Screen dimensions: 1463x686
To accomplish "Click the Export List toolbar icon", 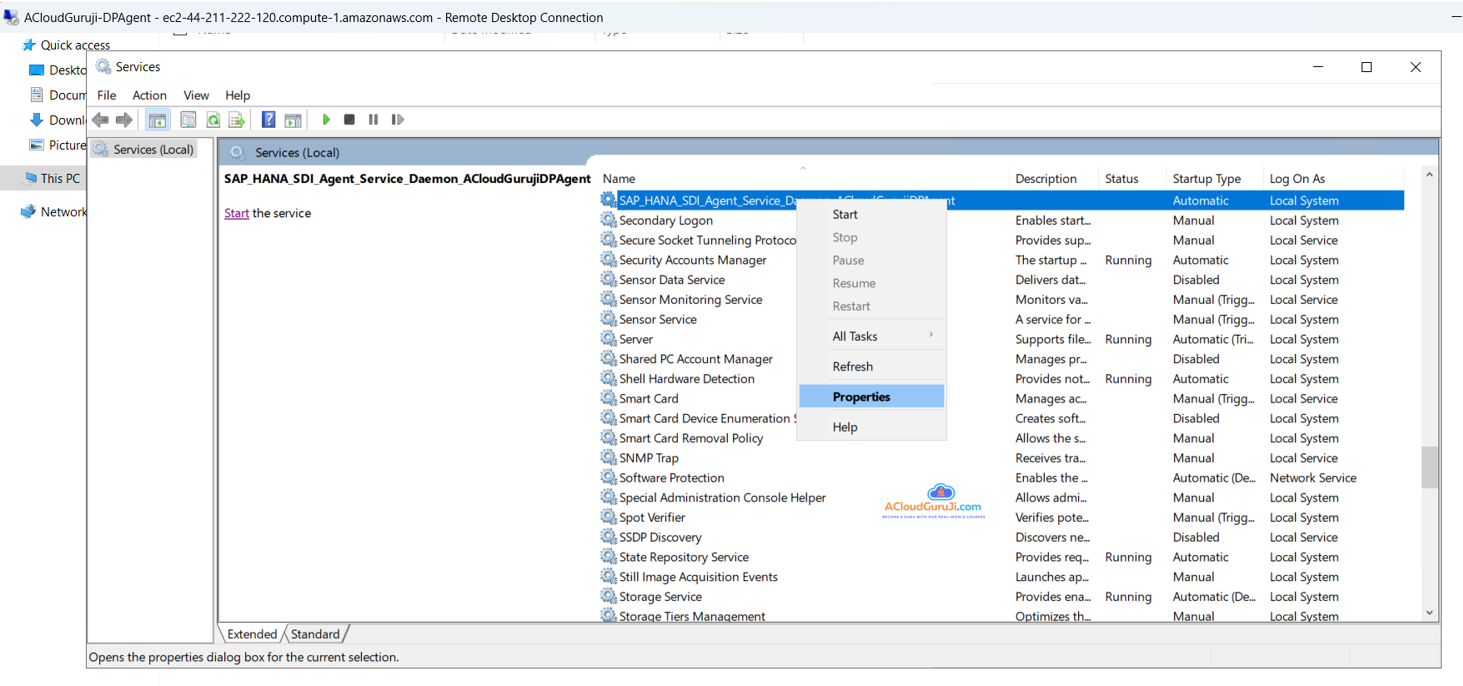I will (x=237, y=120).
